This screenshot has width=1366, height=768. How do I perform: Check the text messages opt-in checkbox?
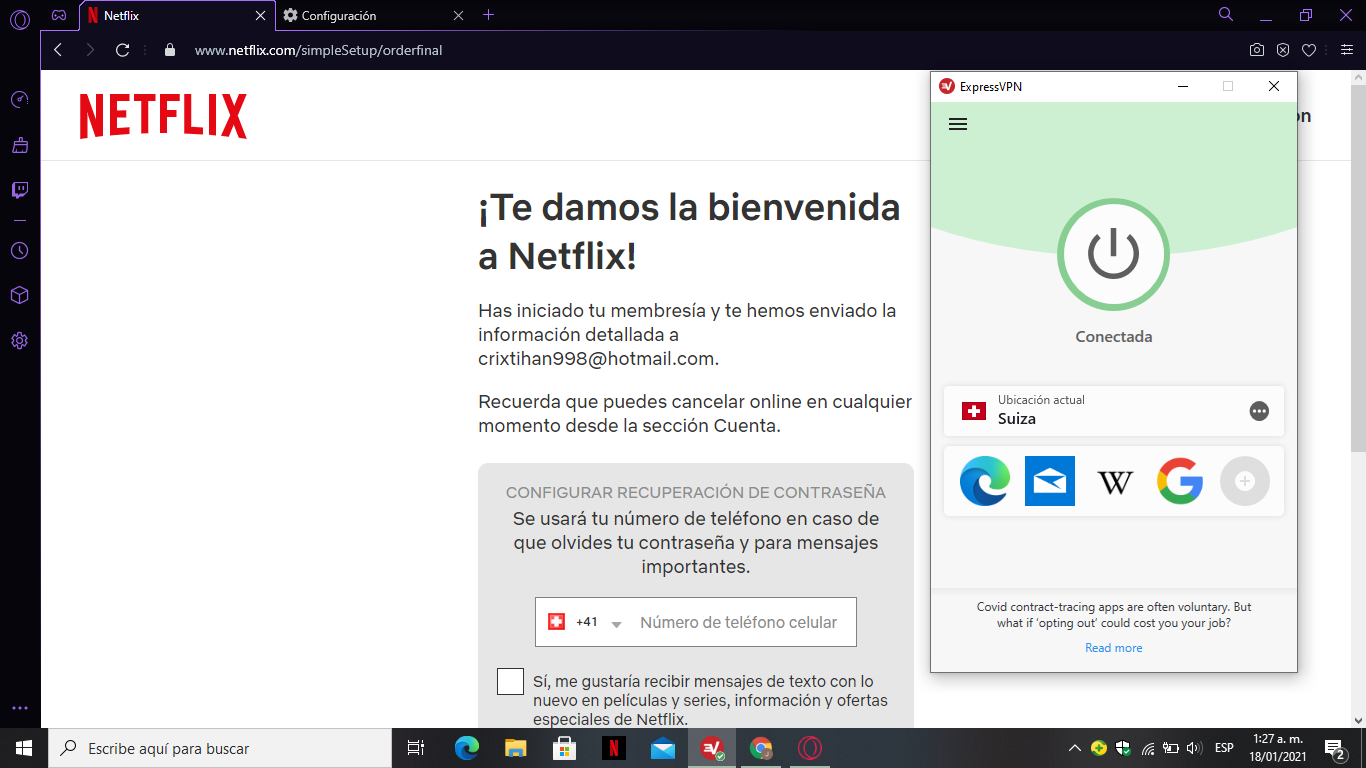[510, 681]
